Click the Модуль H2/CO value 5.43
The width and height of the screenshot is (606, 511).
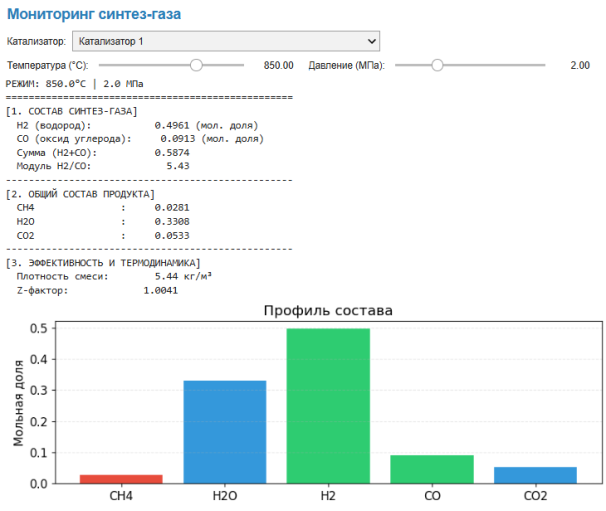(x=178, y=166)
